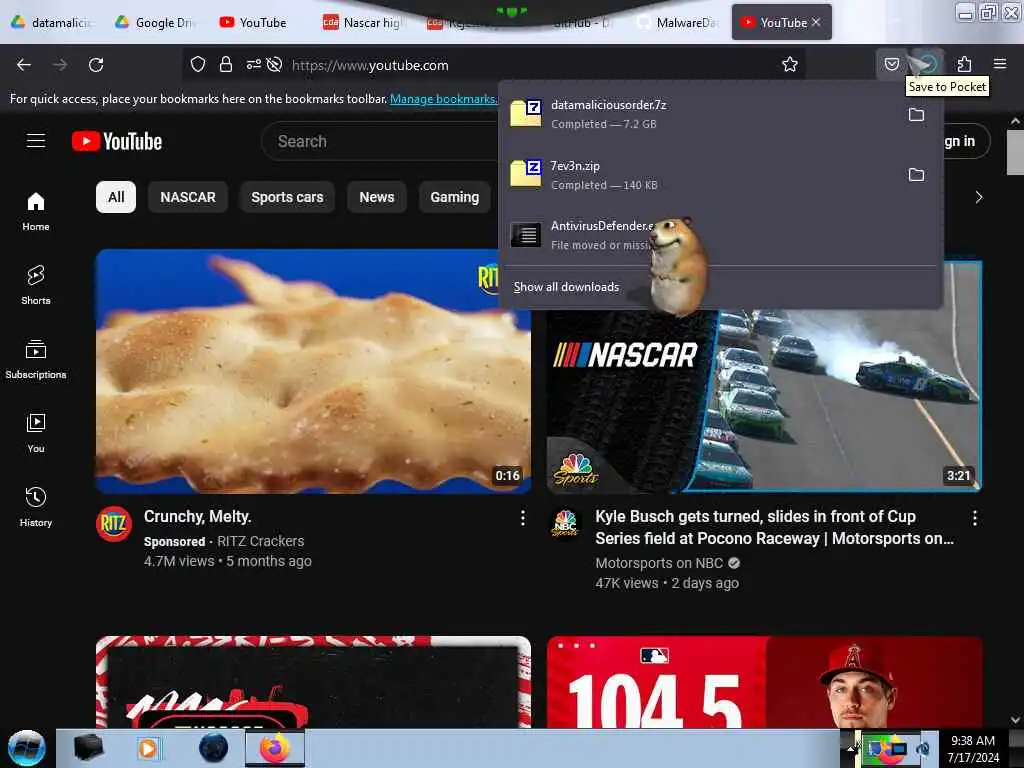Select the Sports cars filter chip

(x=287, y=197)
